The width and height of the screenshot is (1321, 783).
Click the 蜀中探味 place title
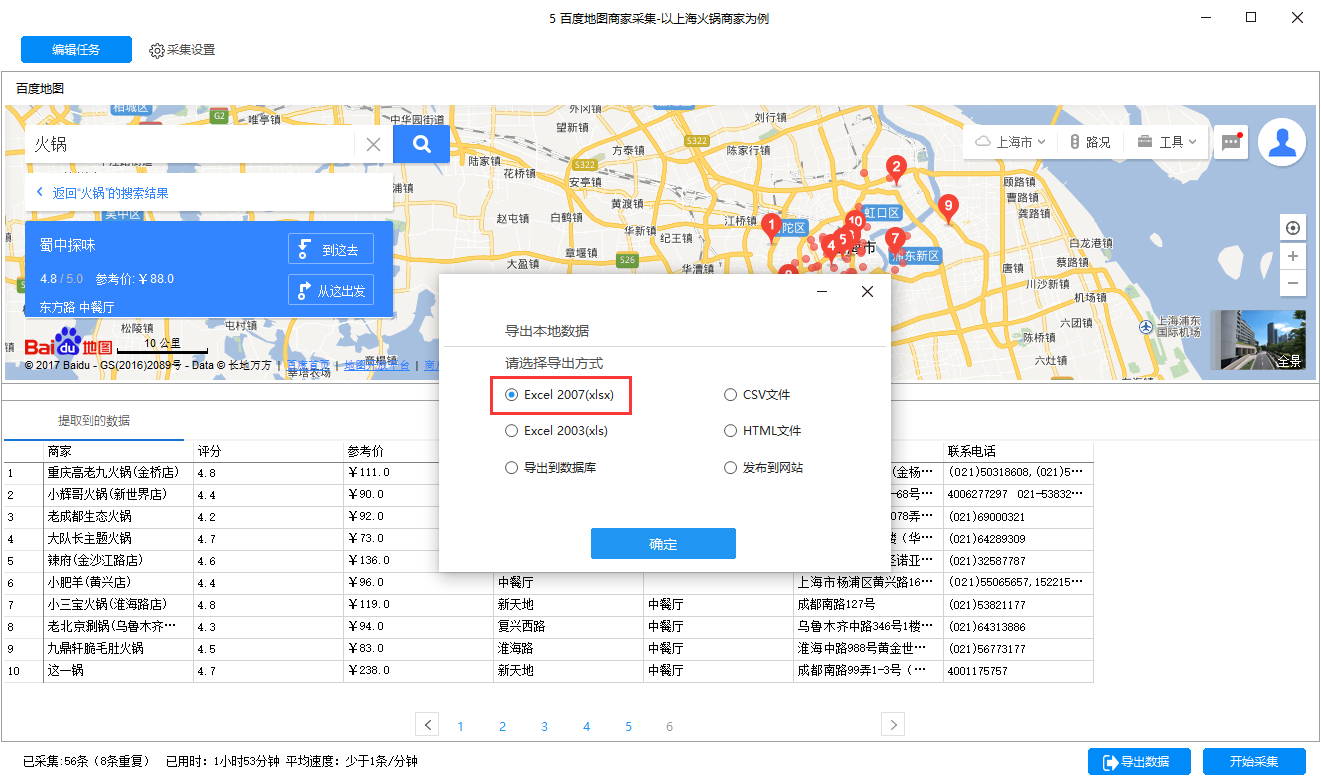[x=68, y=244]
